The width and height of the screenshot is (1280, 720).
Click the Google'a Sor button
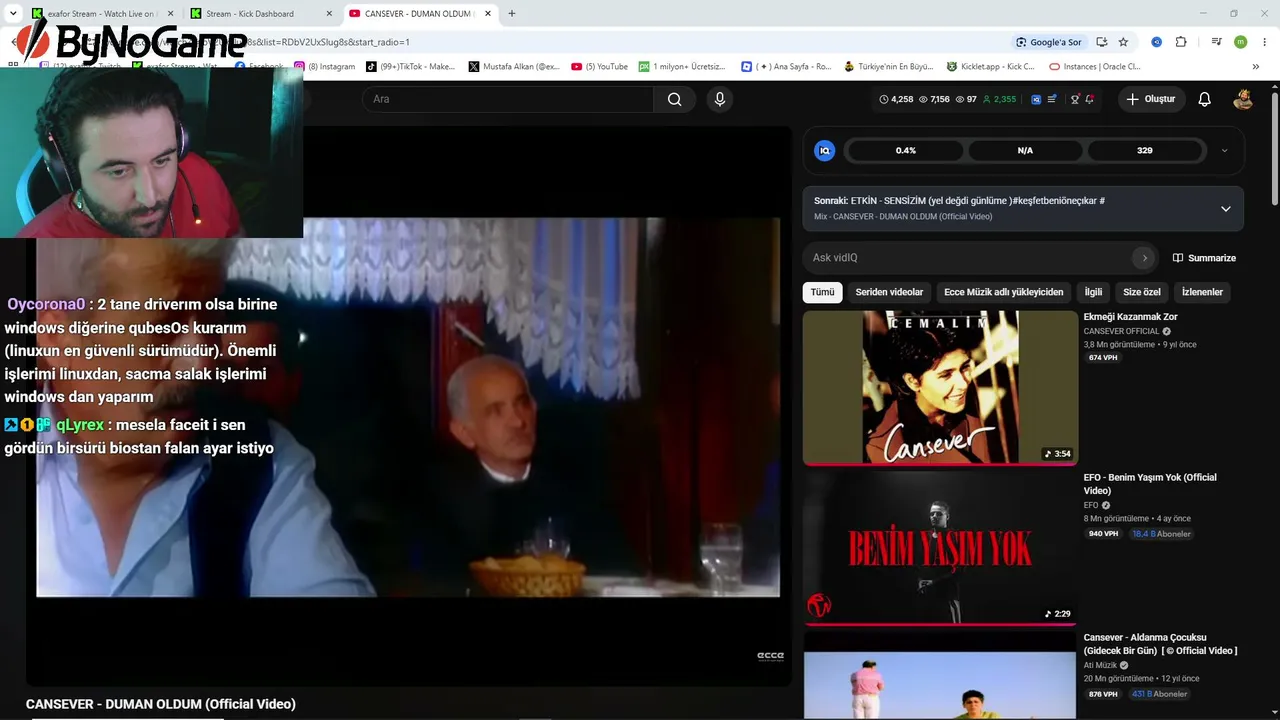[1048, 42]
